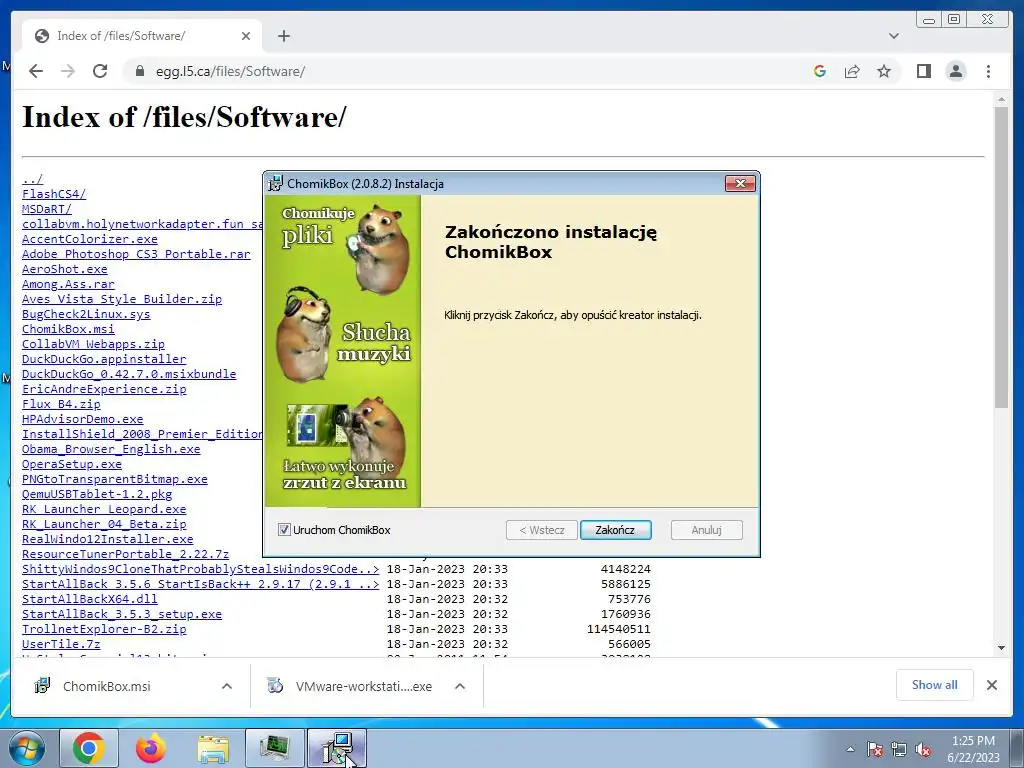Click DuckDuckGo_0.42.7.0.msixbundle link

tap(129, 374)
